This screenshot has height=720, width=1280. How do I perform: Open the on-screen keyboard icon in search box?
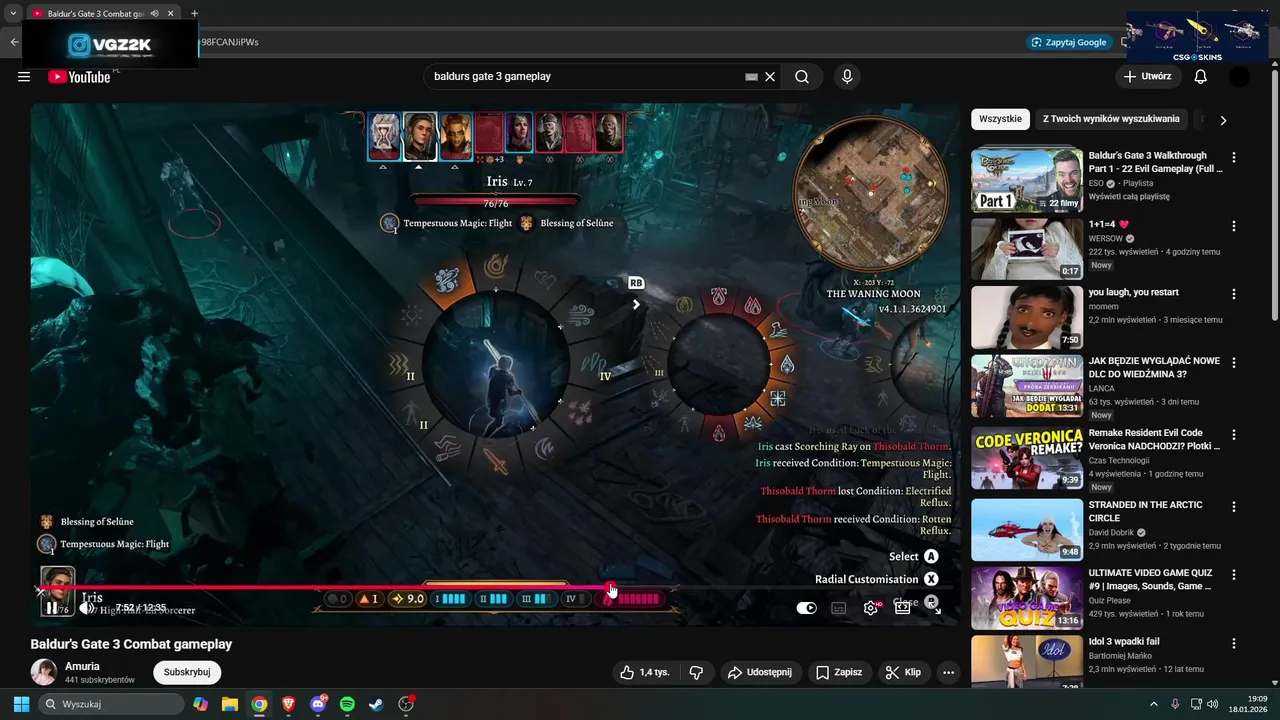pos(752,77)
